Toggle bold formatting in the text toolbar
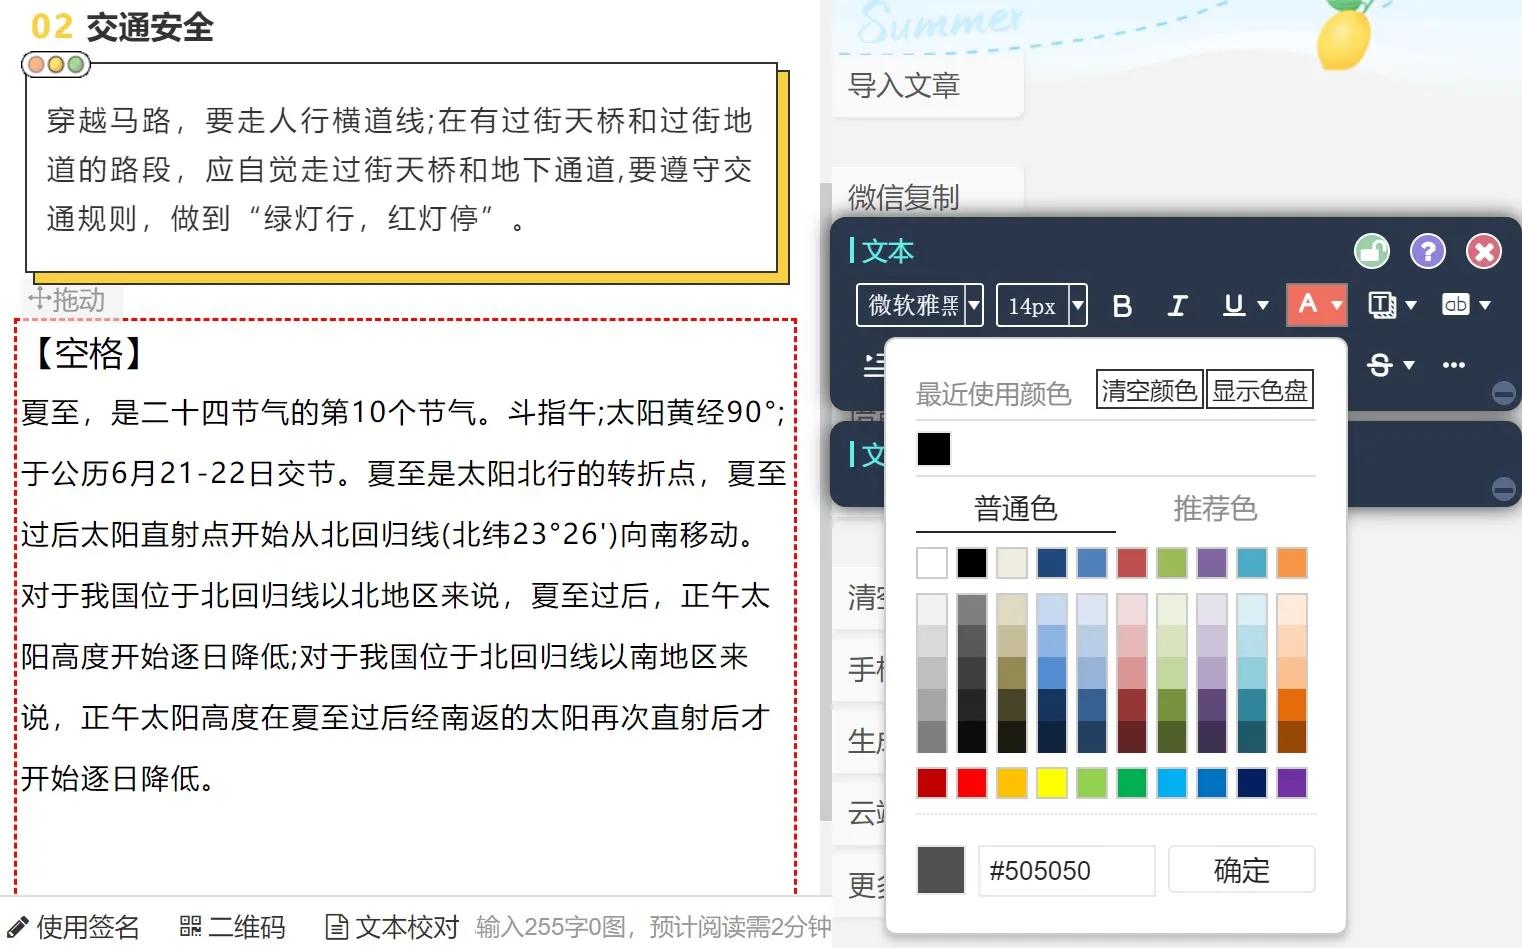Image resolution: width=1522 pixels, height=948 pixels. (x=1122, y=306)
